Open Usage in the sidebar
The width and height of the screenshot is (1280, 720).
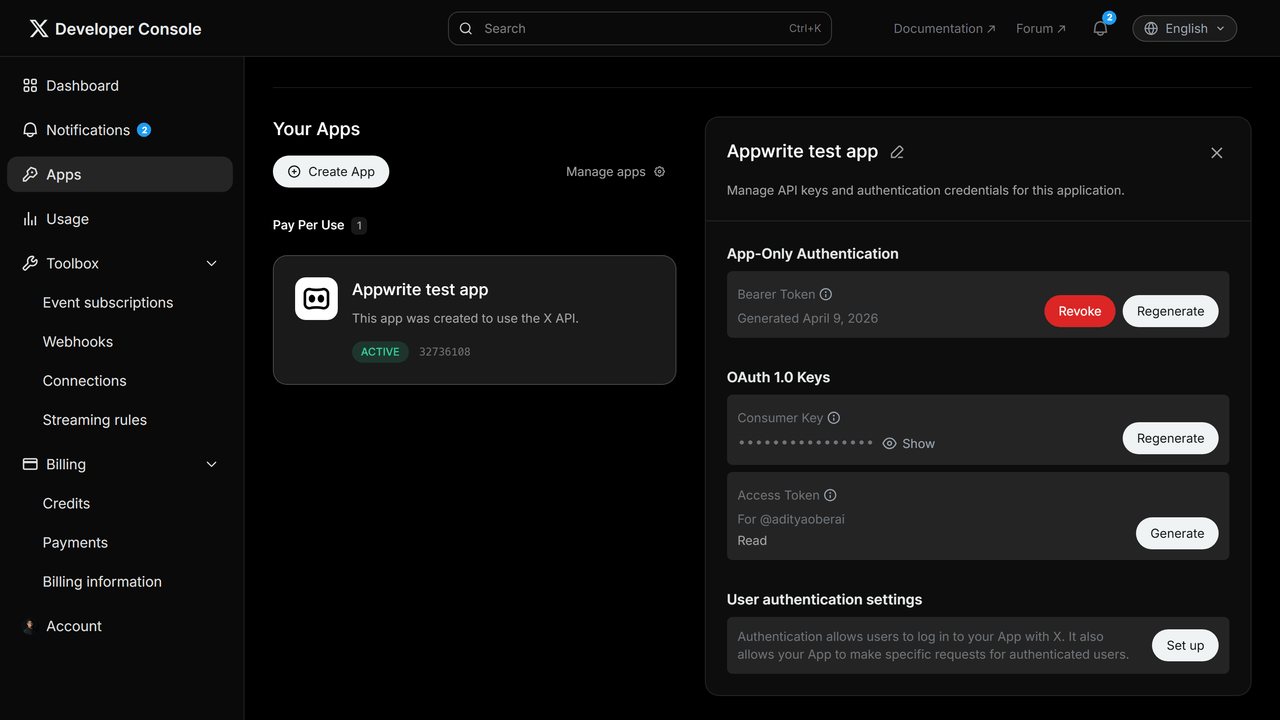[x=67, y=219]
